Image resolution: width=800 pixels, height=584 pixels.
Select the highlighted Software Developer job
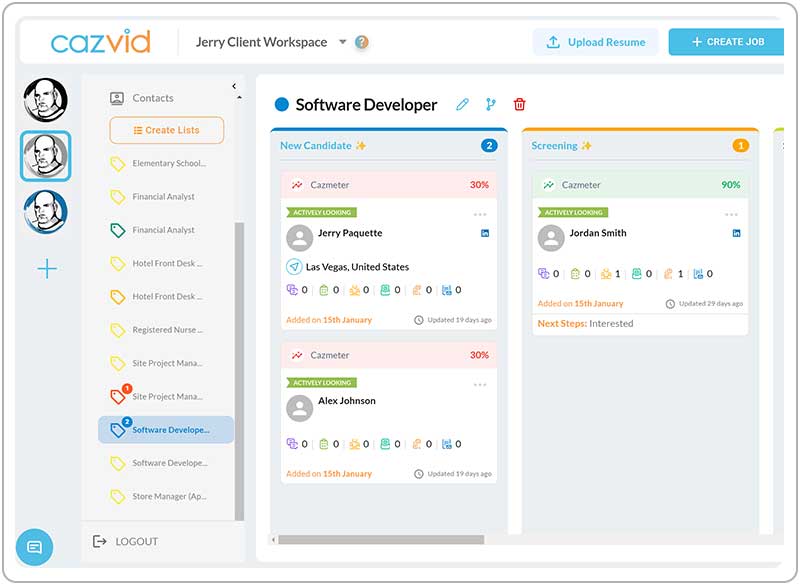166,429
